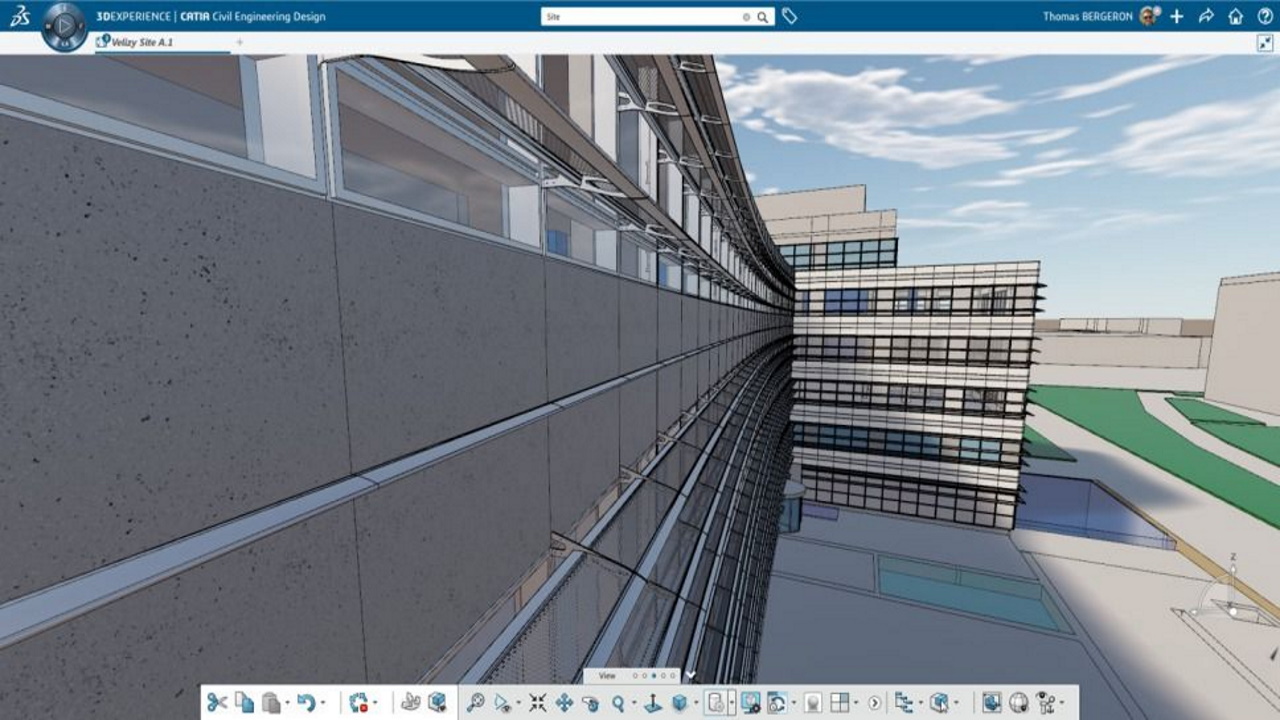
Task: Click the Share arrow icon
Action: (1206, 17)
